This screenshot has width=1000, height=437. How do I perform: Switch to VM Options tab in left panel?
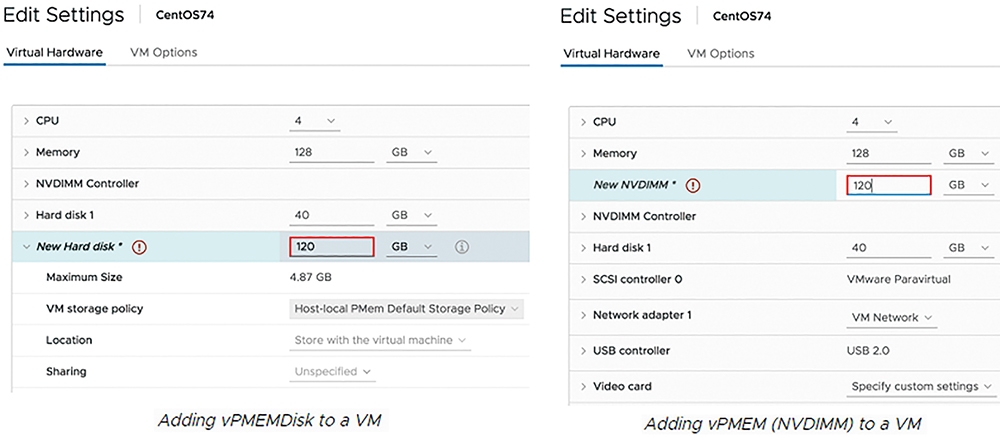(163, 52)
